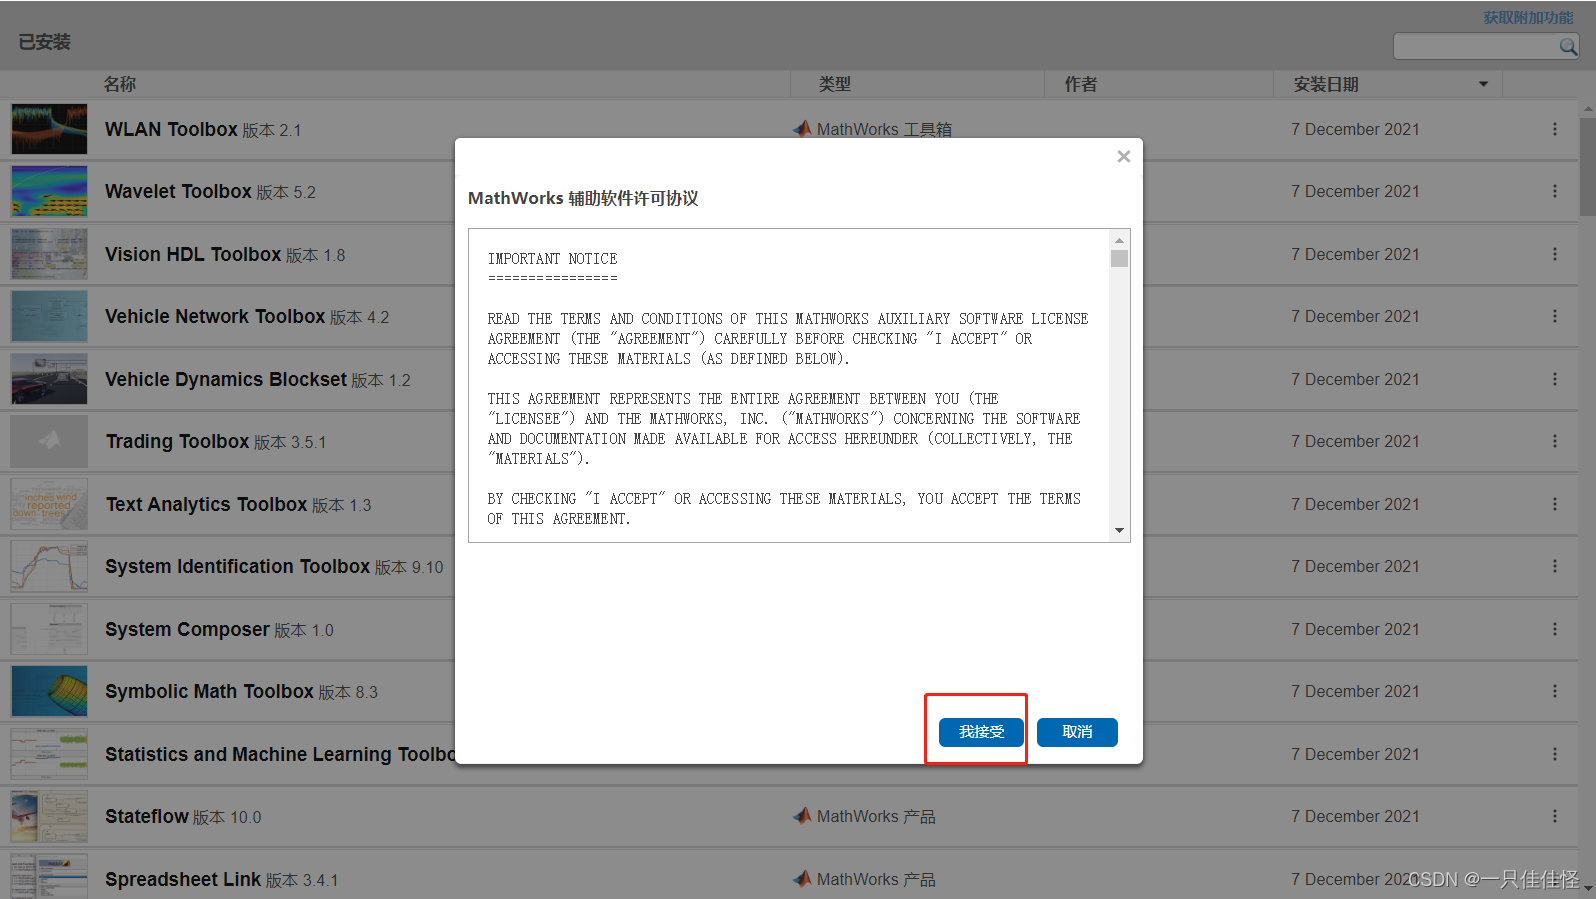Image resolution: width=1596 pixels, height=899 pixels.
Task: Open options menu for System Composer
Action: [1554, 629]
